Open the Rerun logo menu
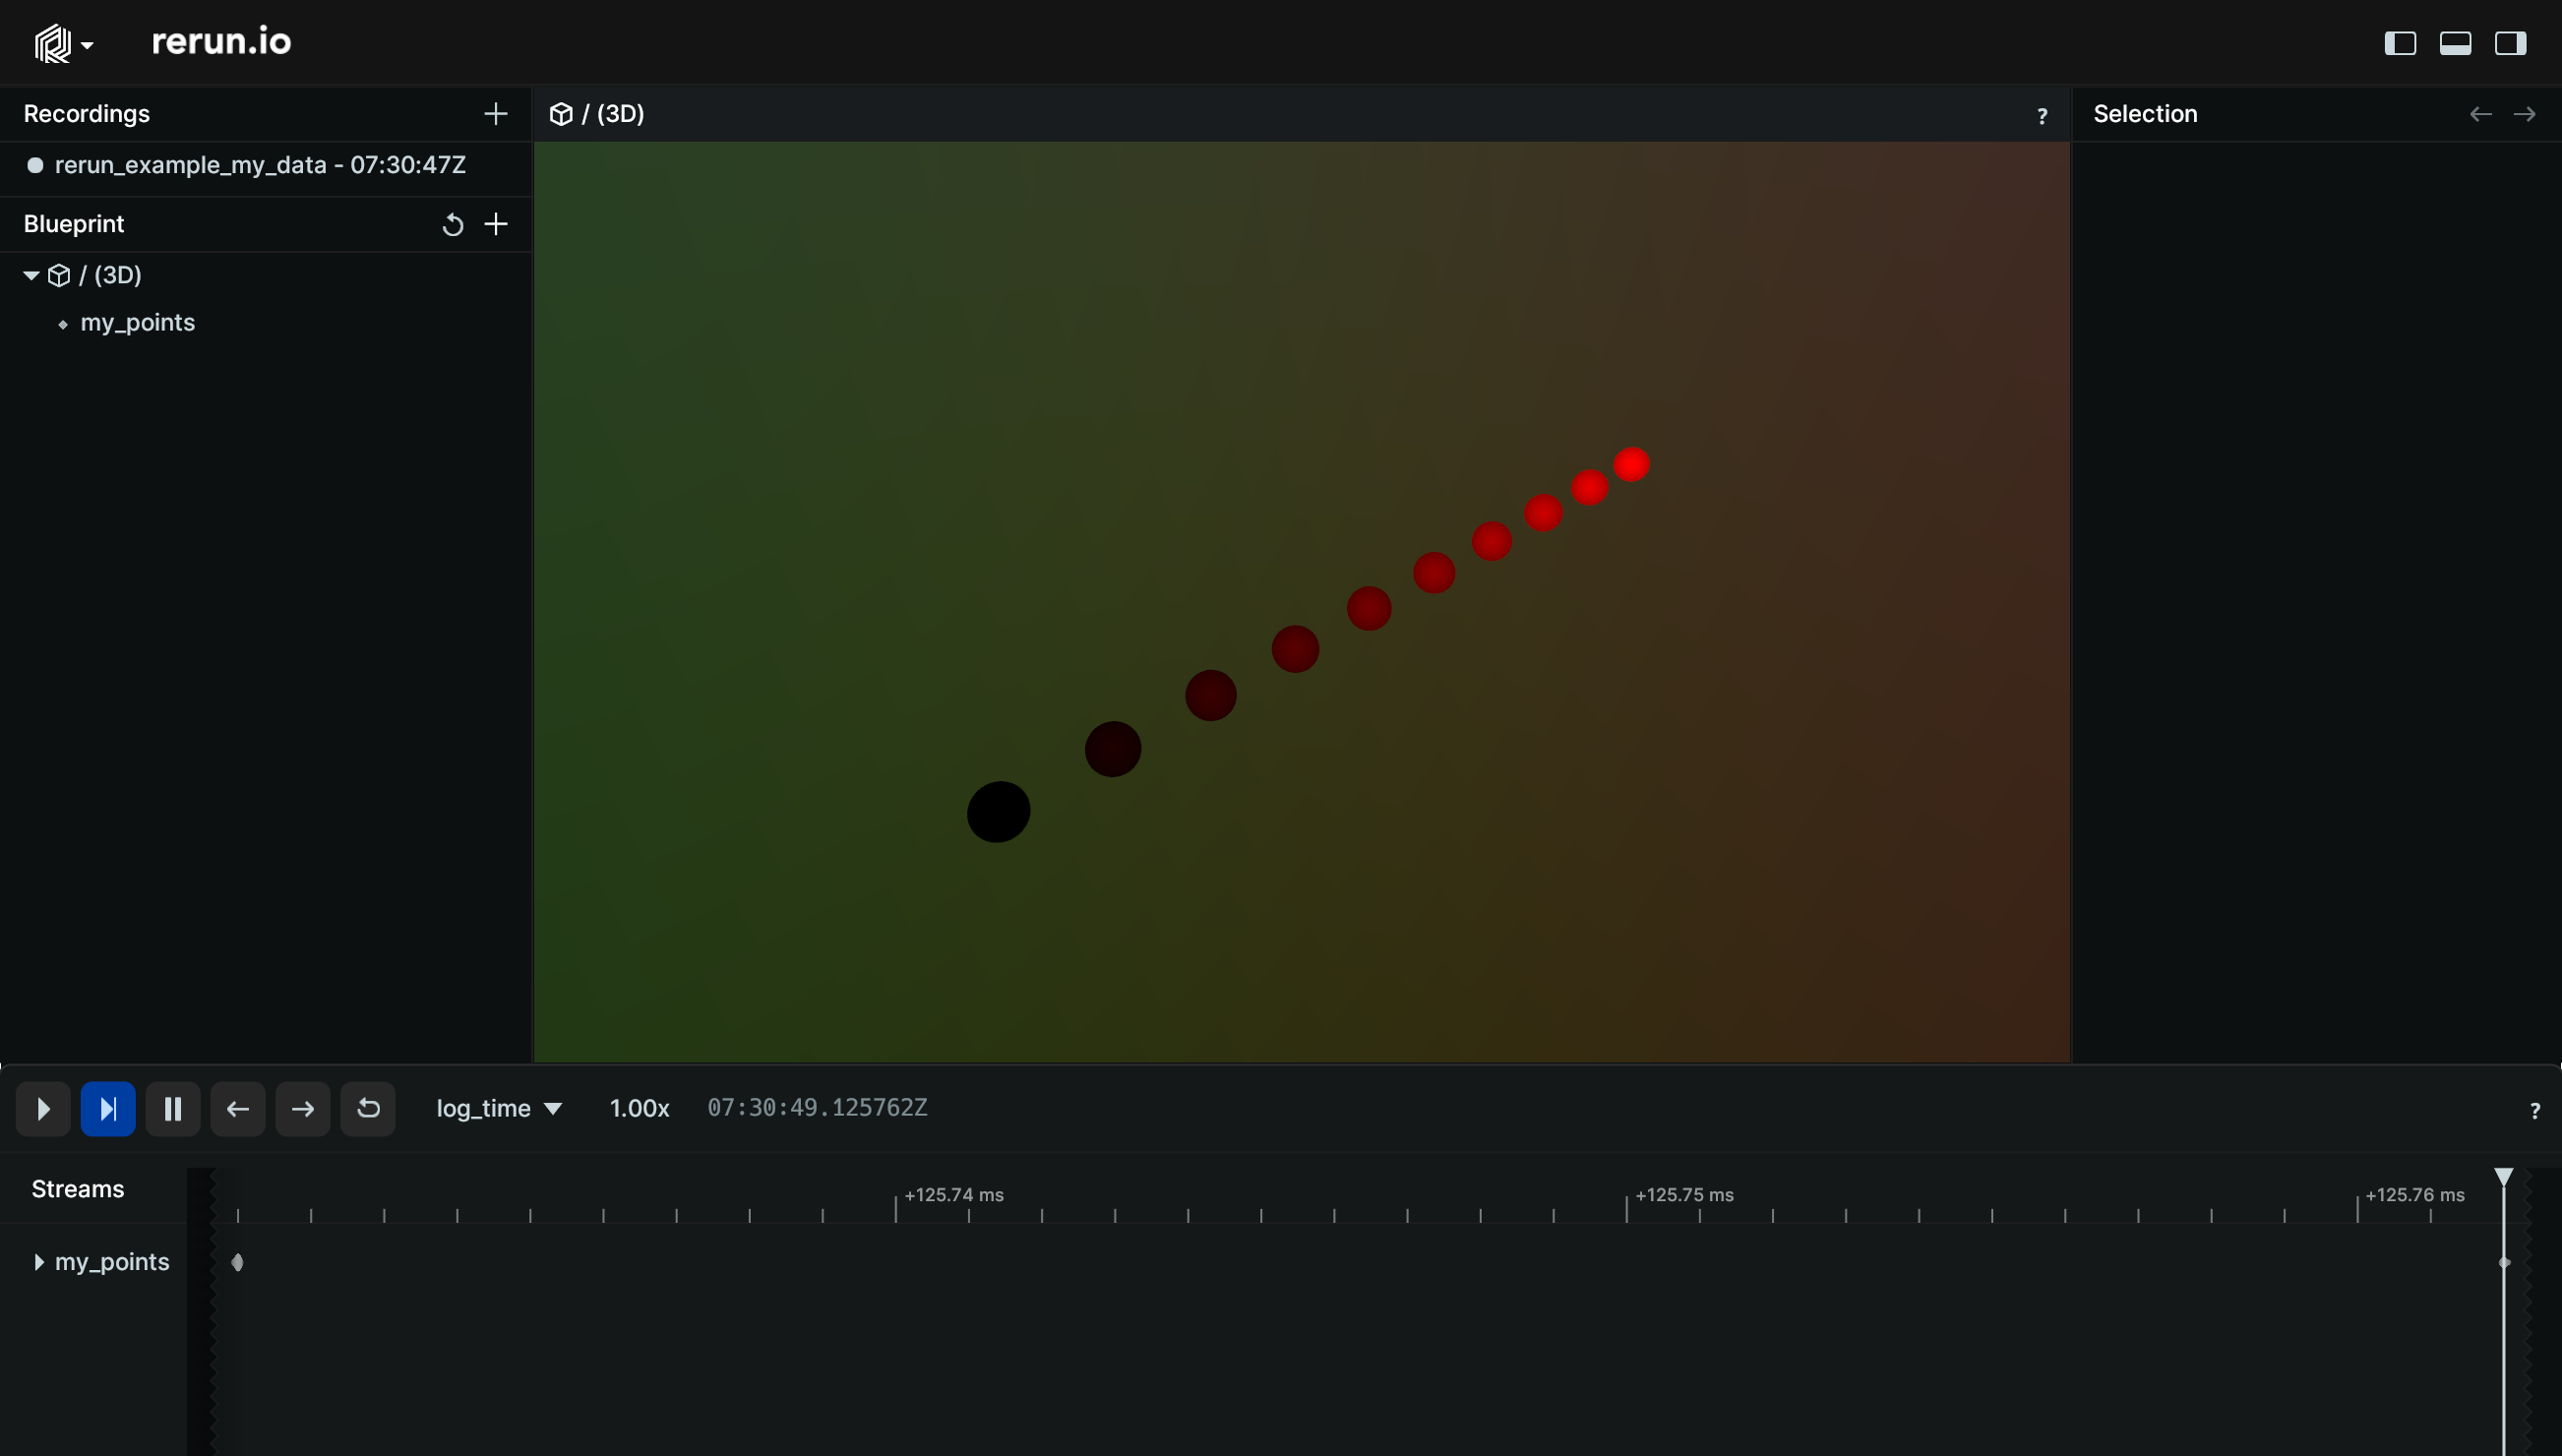 pyautogui.click(x=63, y=44)
